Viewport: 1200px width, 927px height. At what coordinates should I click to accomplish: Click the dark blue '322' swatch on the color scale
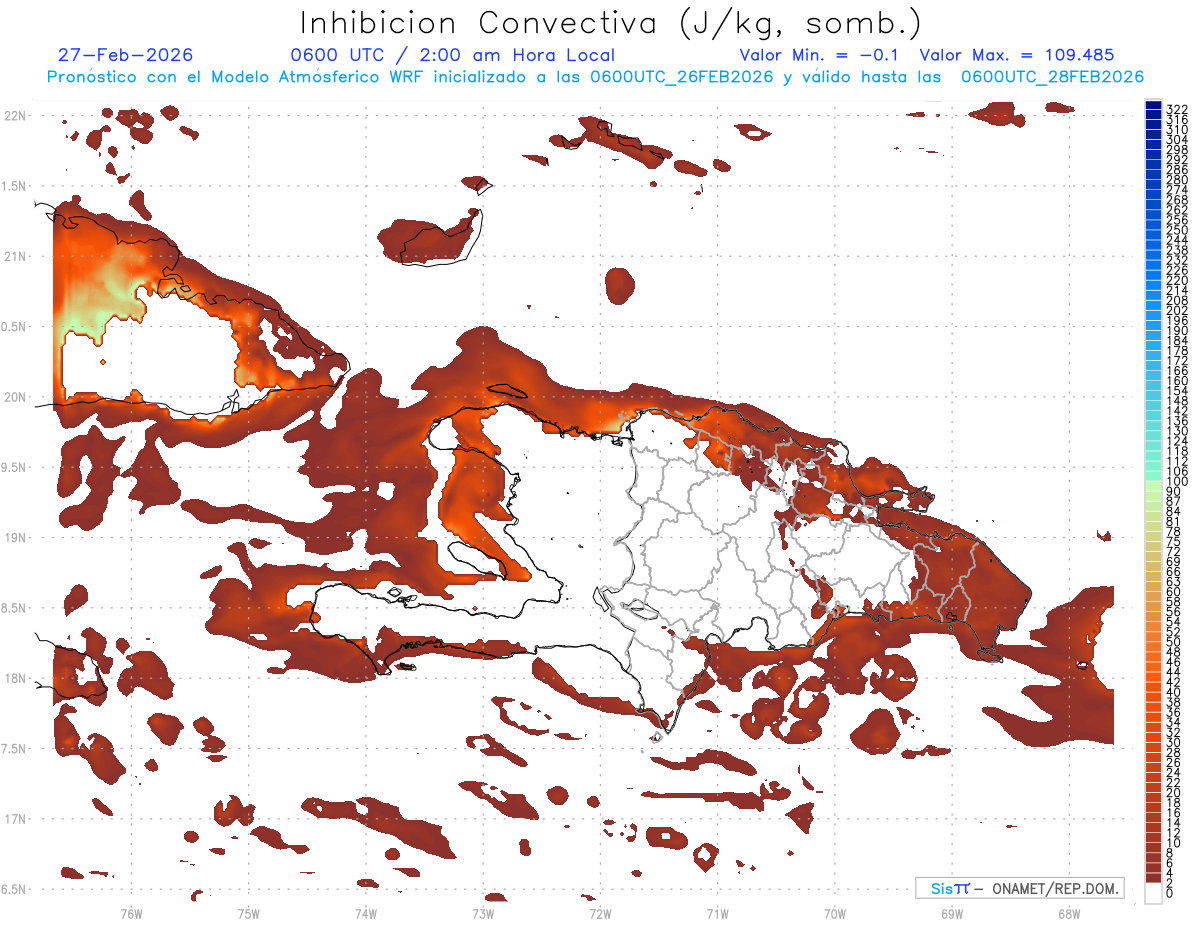point(1153,107)
